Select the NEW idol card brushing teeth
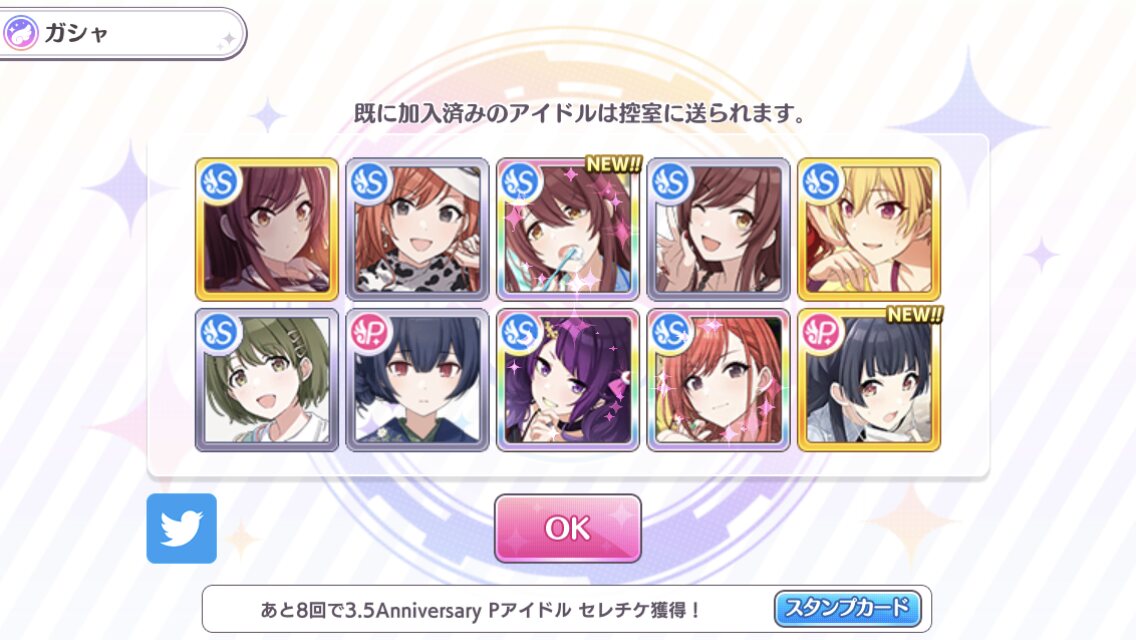Image resolution: width=1136 pixels, height=640 pixels. coord(568,229)
